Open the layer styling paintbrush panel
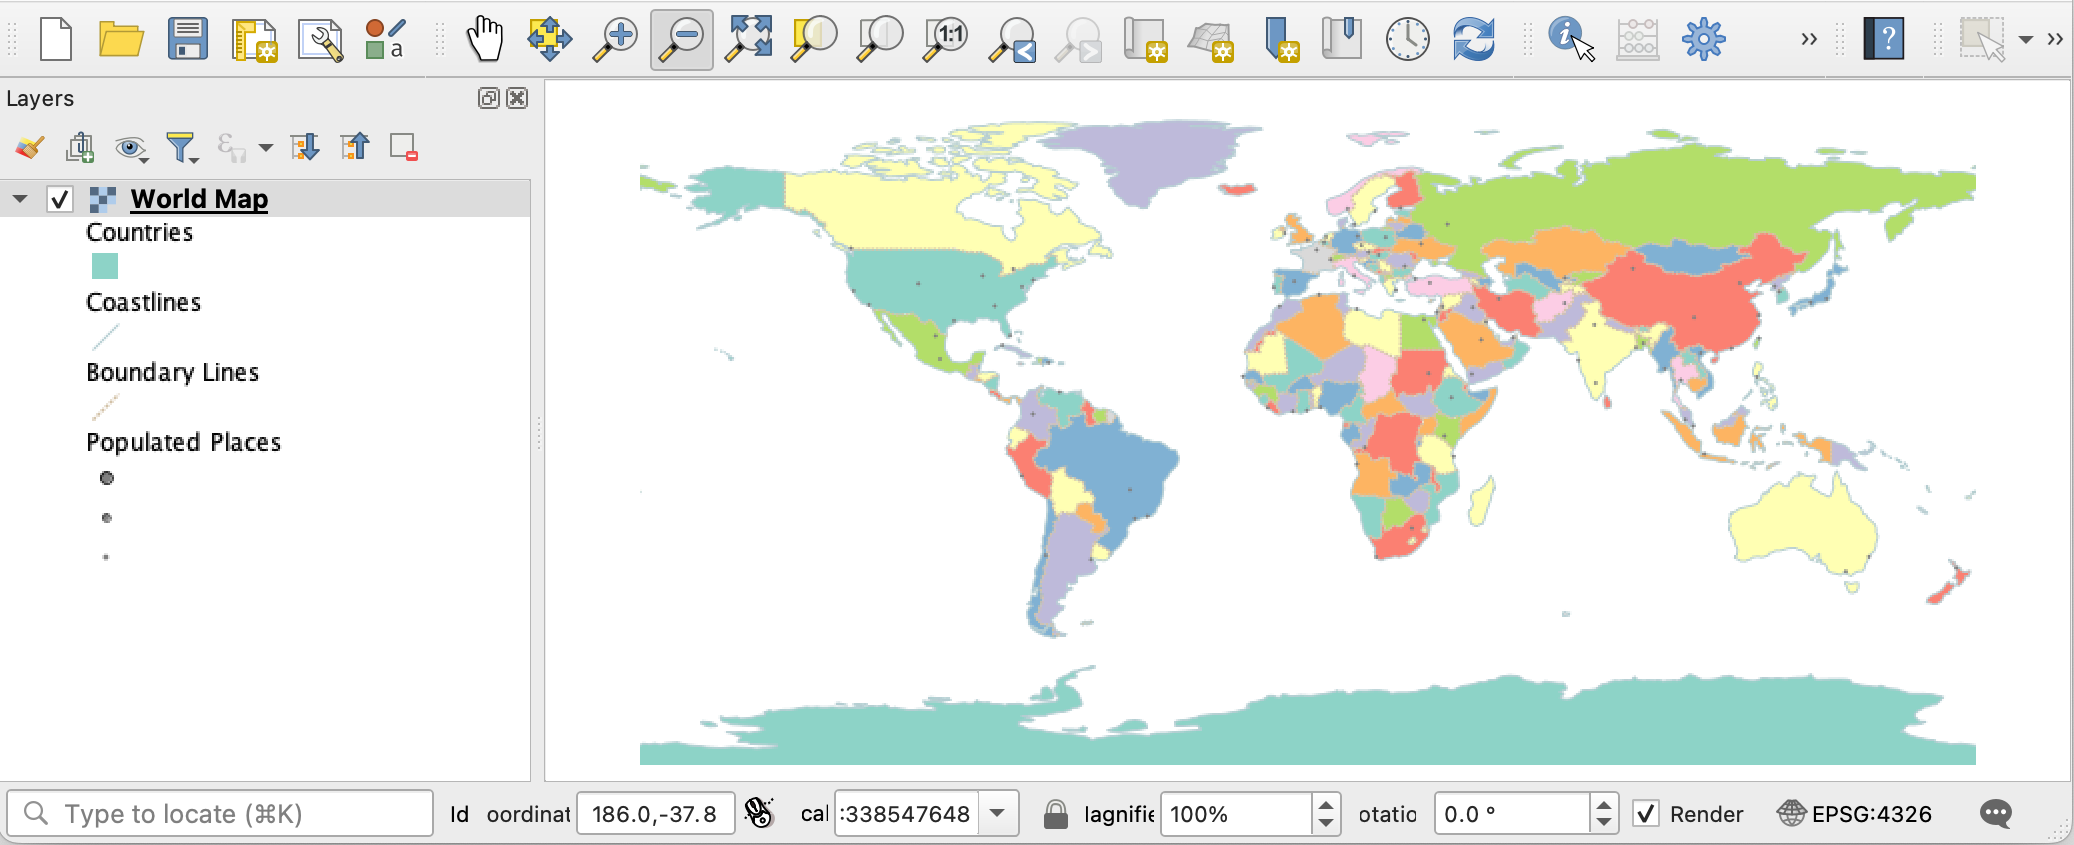Screen dimensions: 2074x845 tap(29, 148)
